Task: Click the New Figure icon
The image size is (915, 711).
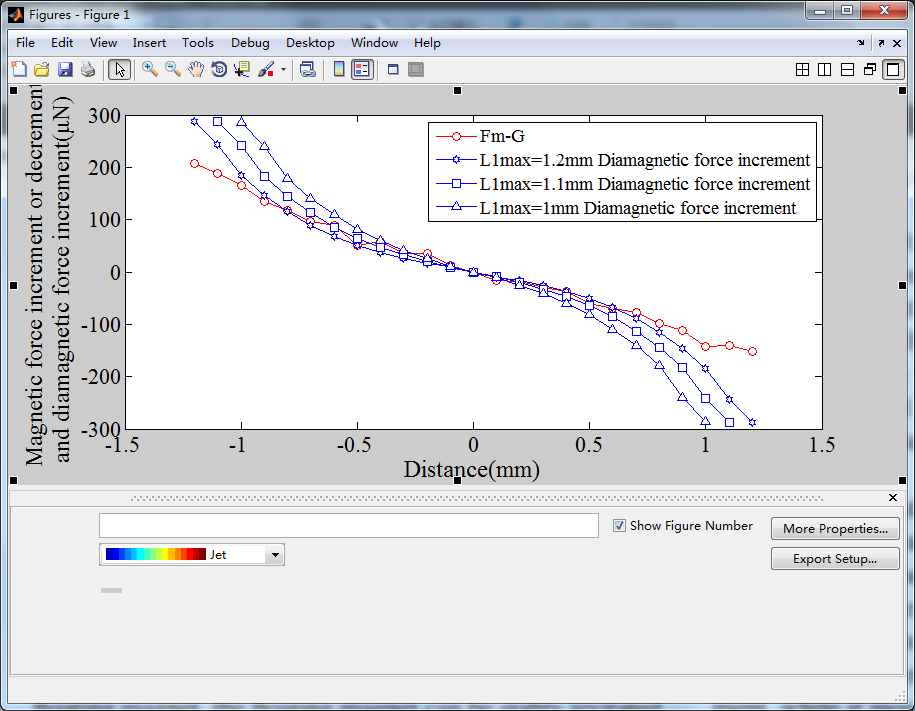Action: tap(19, 69)
